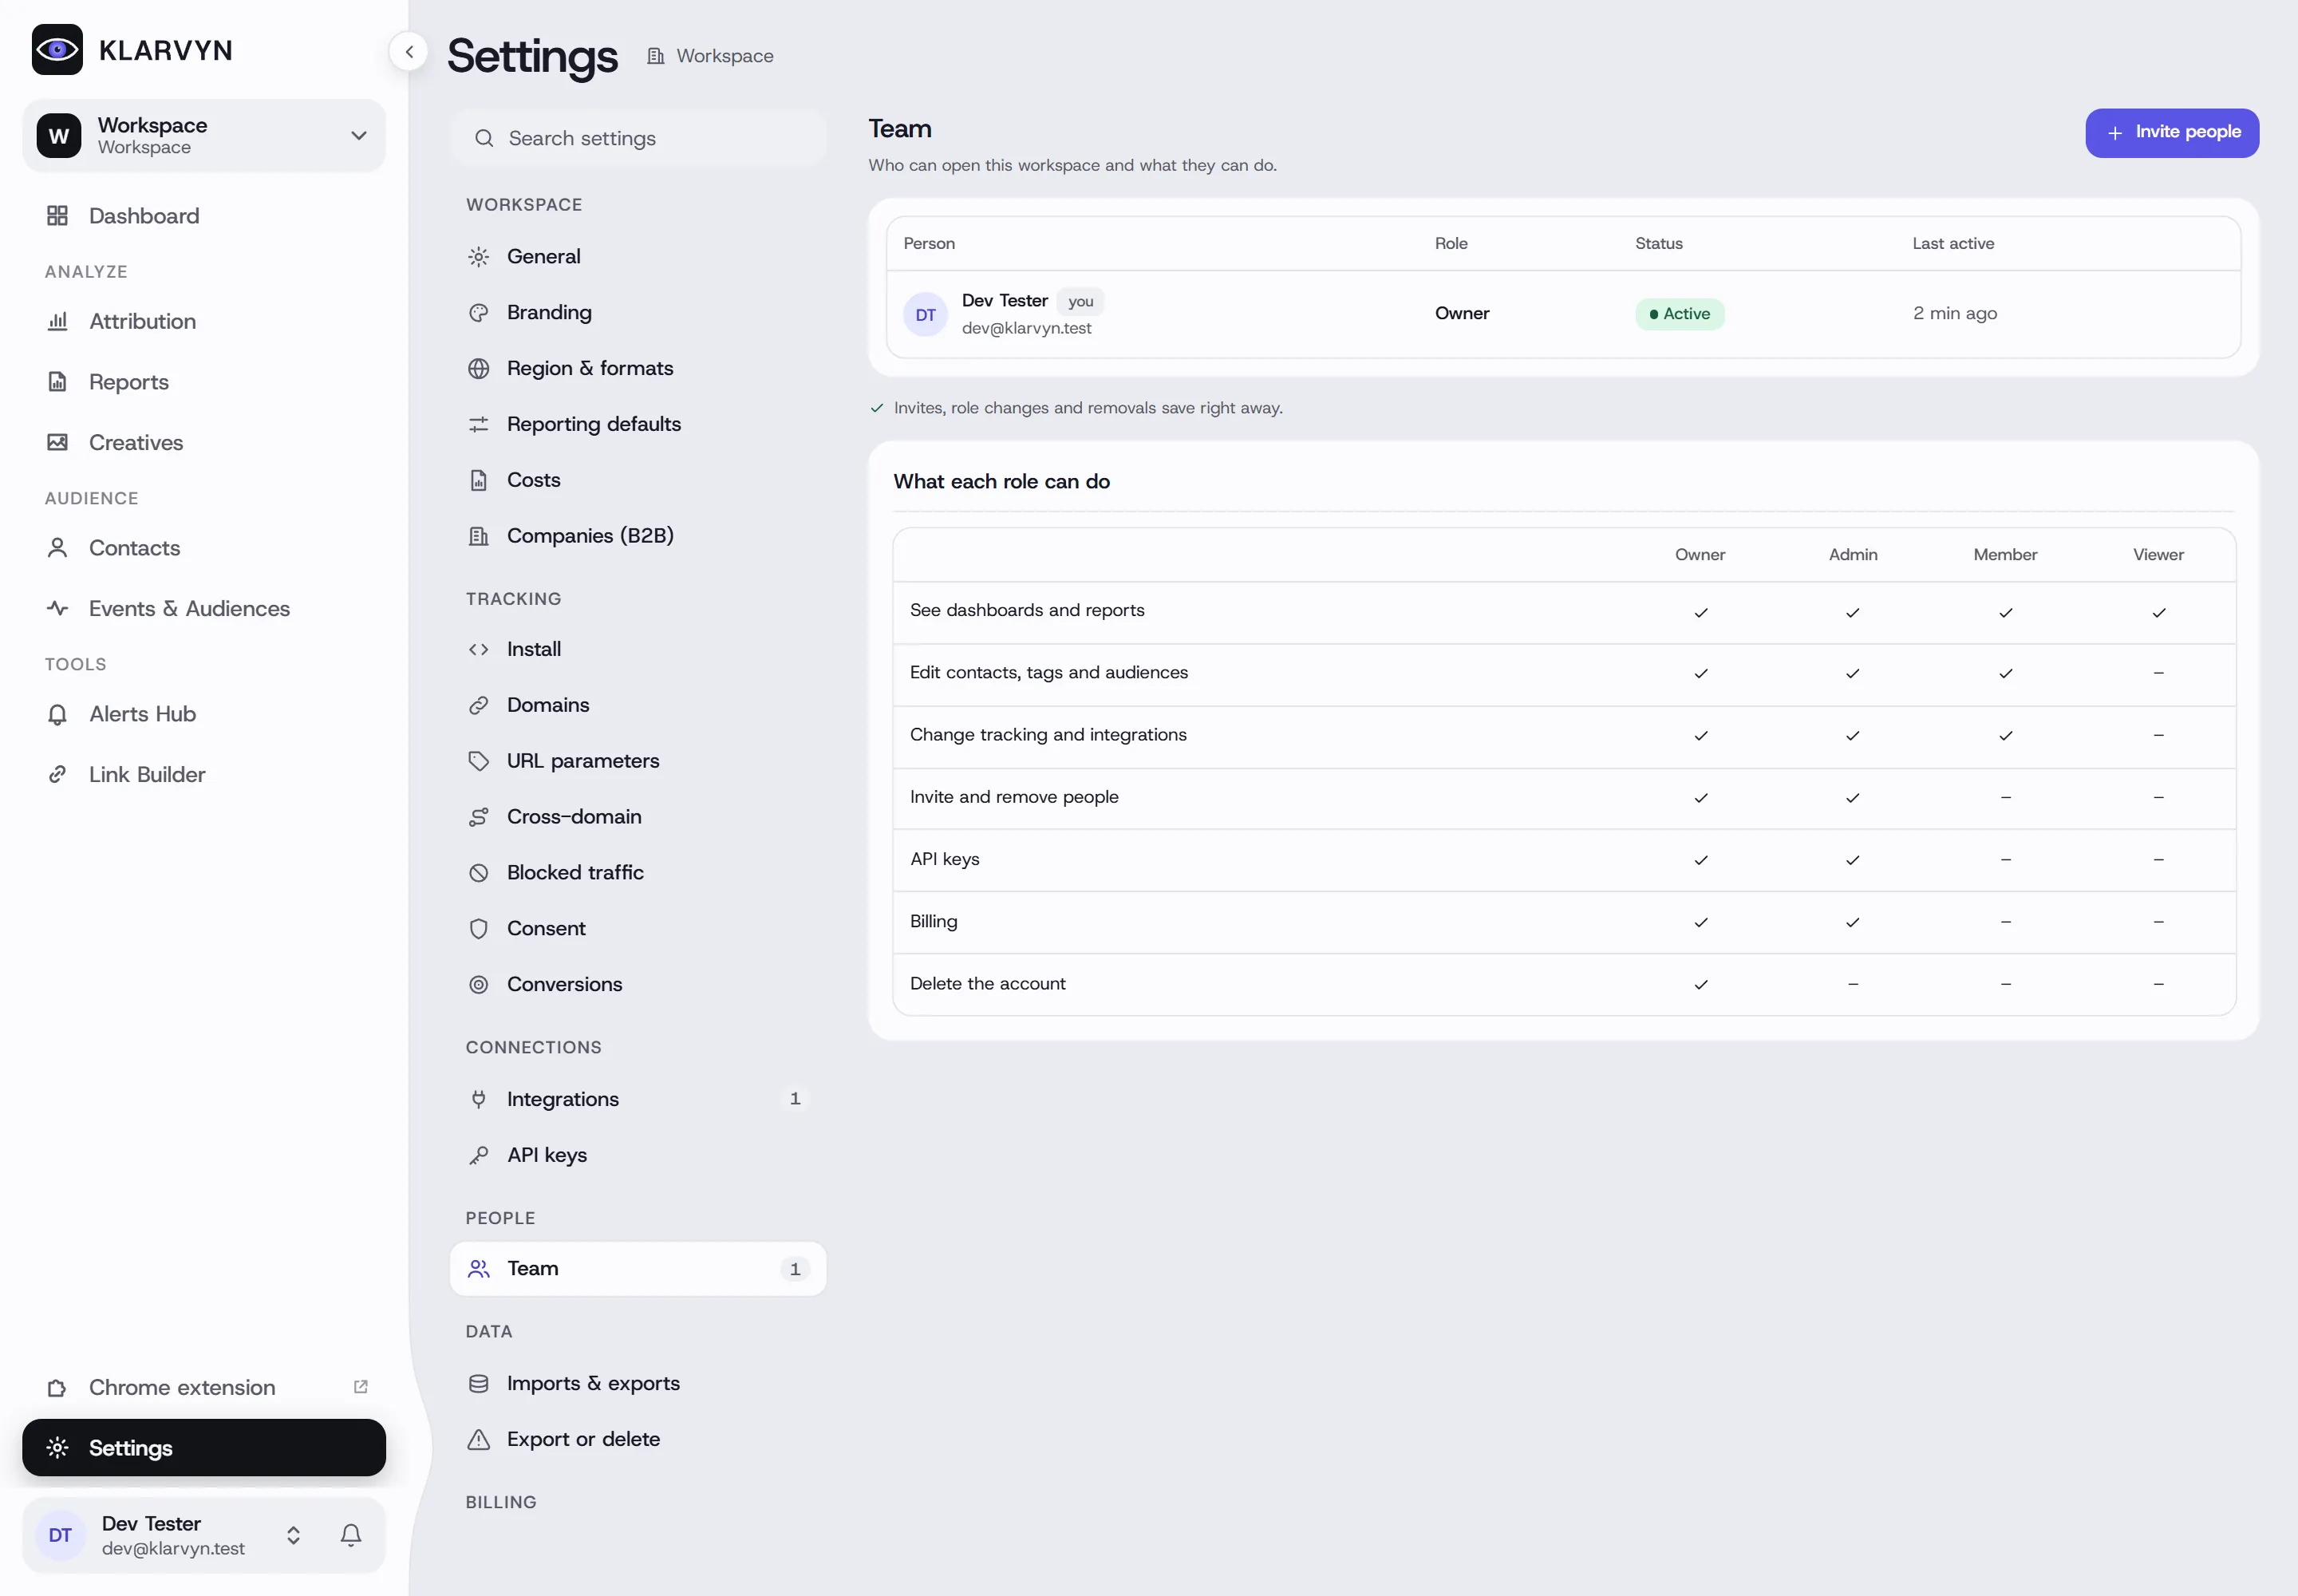Click the dev@klarvyn.test email in team table
The width and height of the screenshot is (2298, 1596).
click(x=1026, y=329)
